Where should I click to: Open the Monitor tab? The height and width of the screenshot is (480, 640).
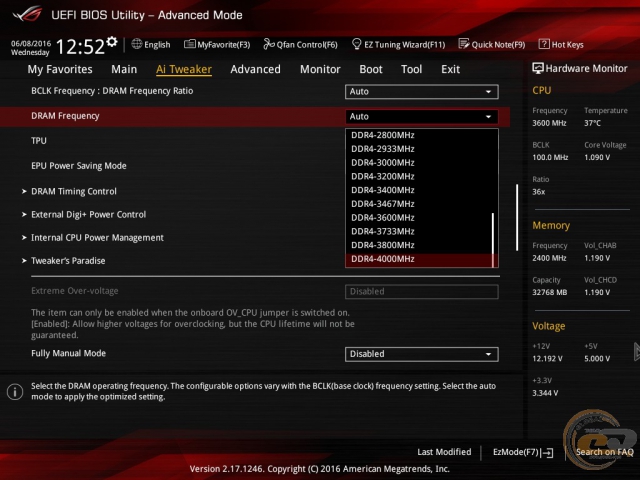pyautogui.click(x=320, y=69)
